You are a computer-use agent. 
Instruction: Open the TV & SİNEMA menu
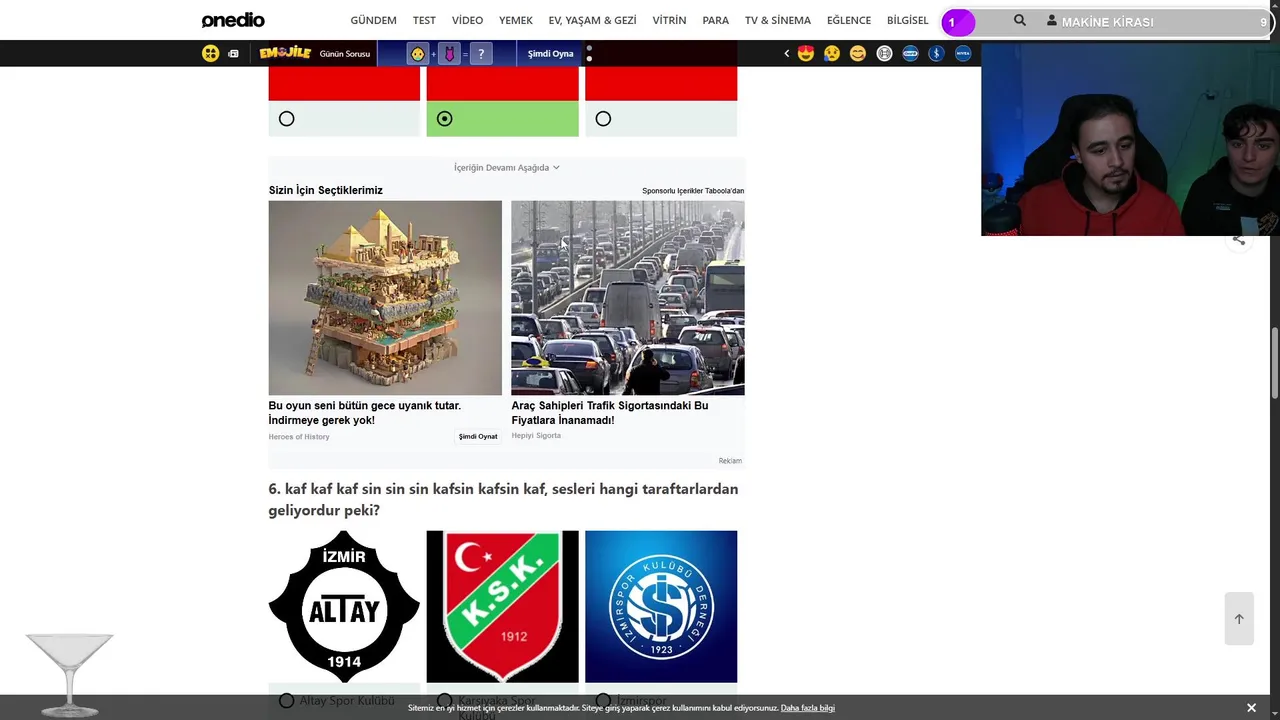point(778,20)
